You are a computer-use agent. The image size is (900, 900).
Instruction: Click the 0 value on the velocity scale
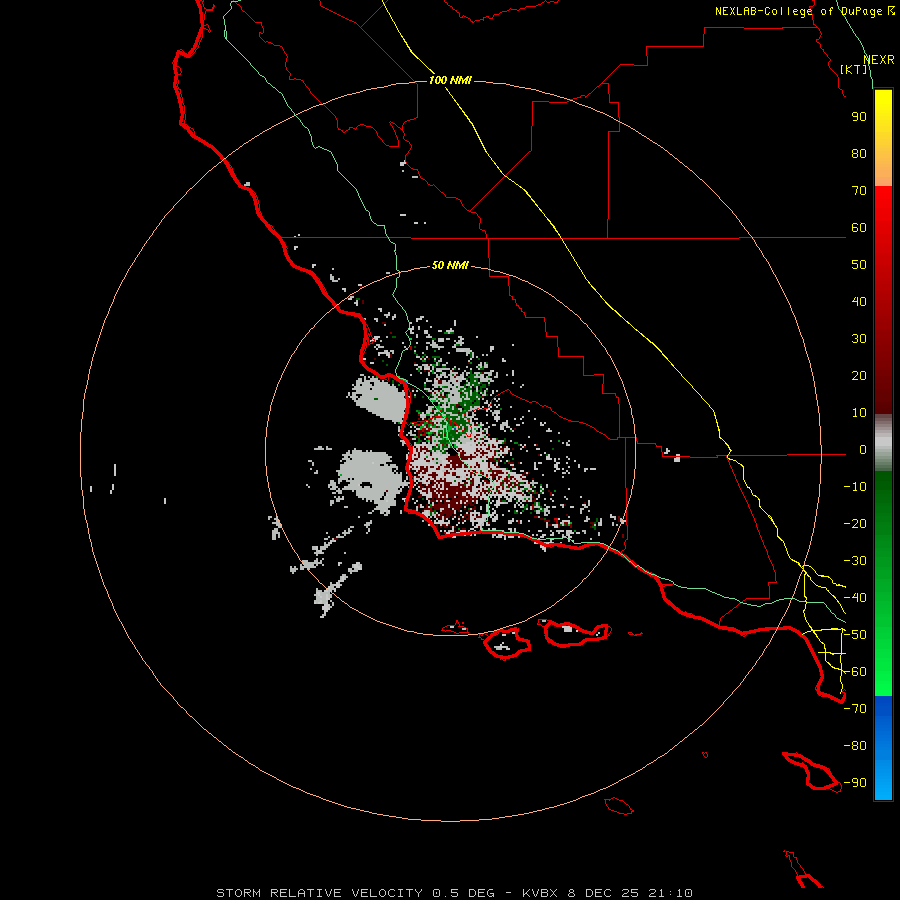[x=863, y=450]
